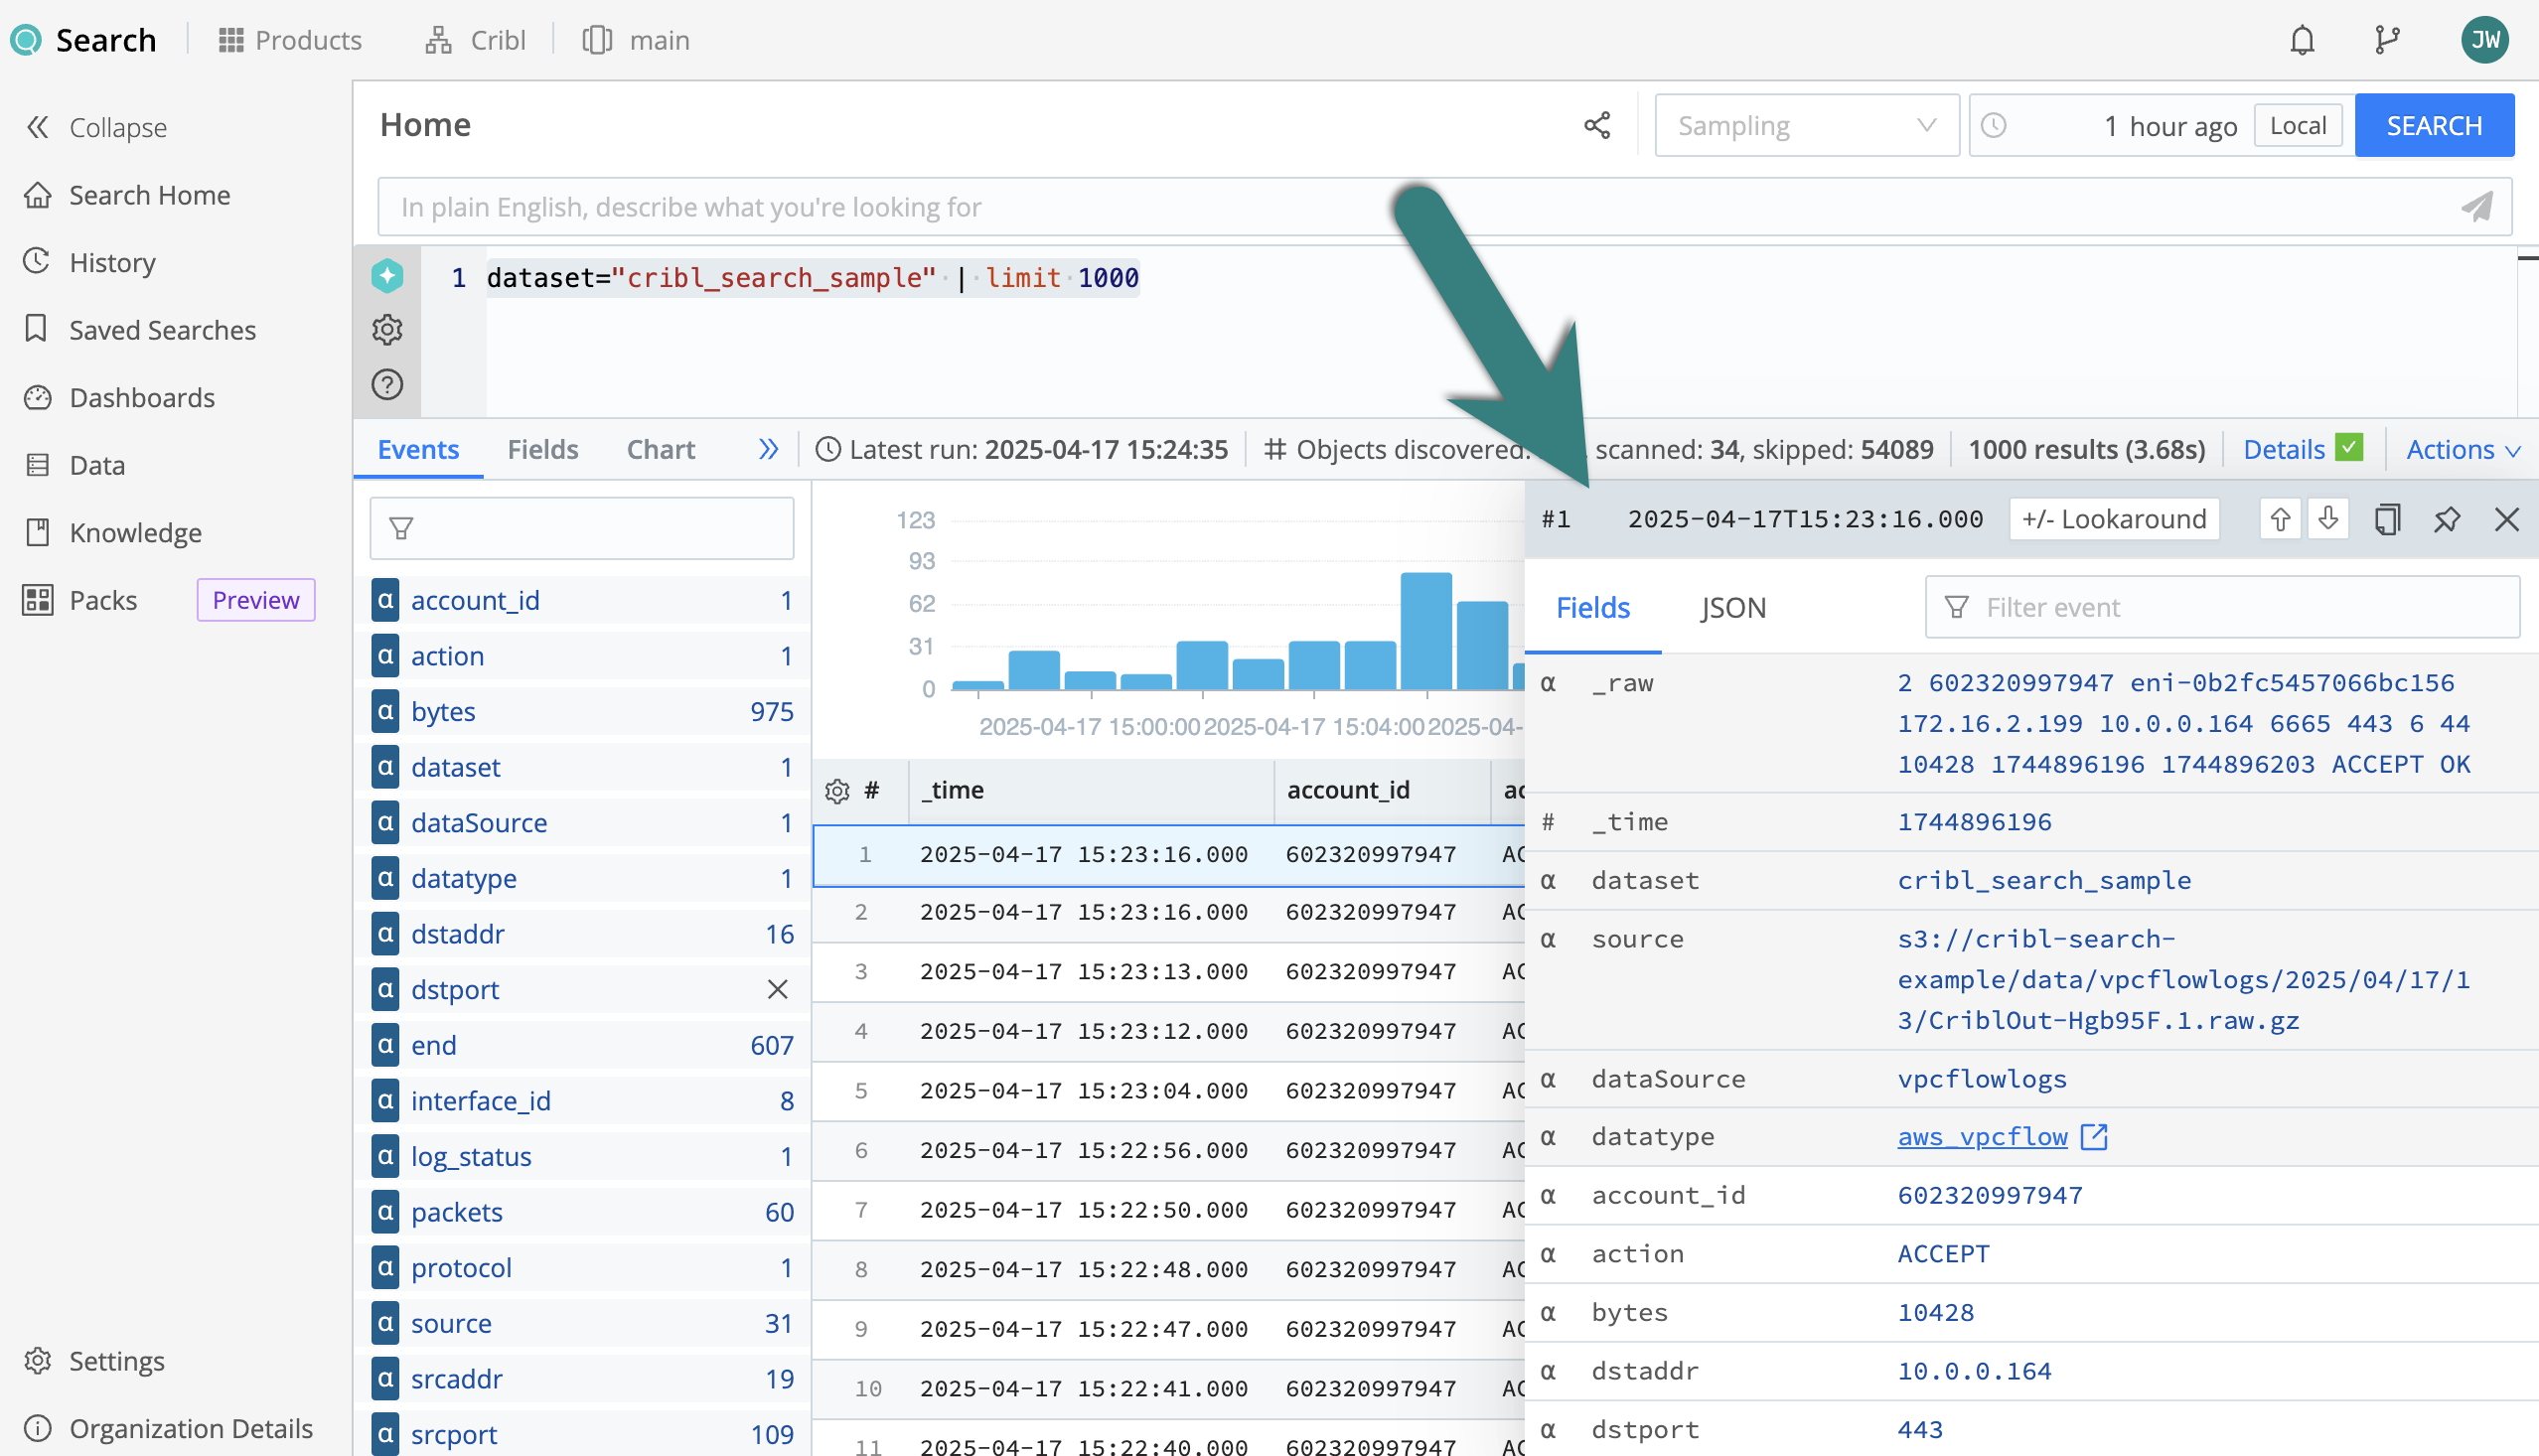This screenshot has height=1456, width=2539.
Task: Close the event detail panel
Action: pos(2506,519)
